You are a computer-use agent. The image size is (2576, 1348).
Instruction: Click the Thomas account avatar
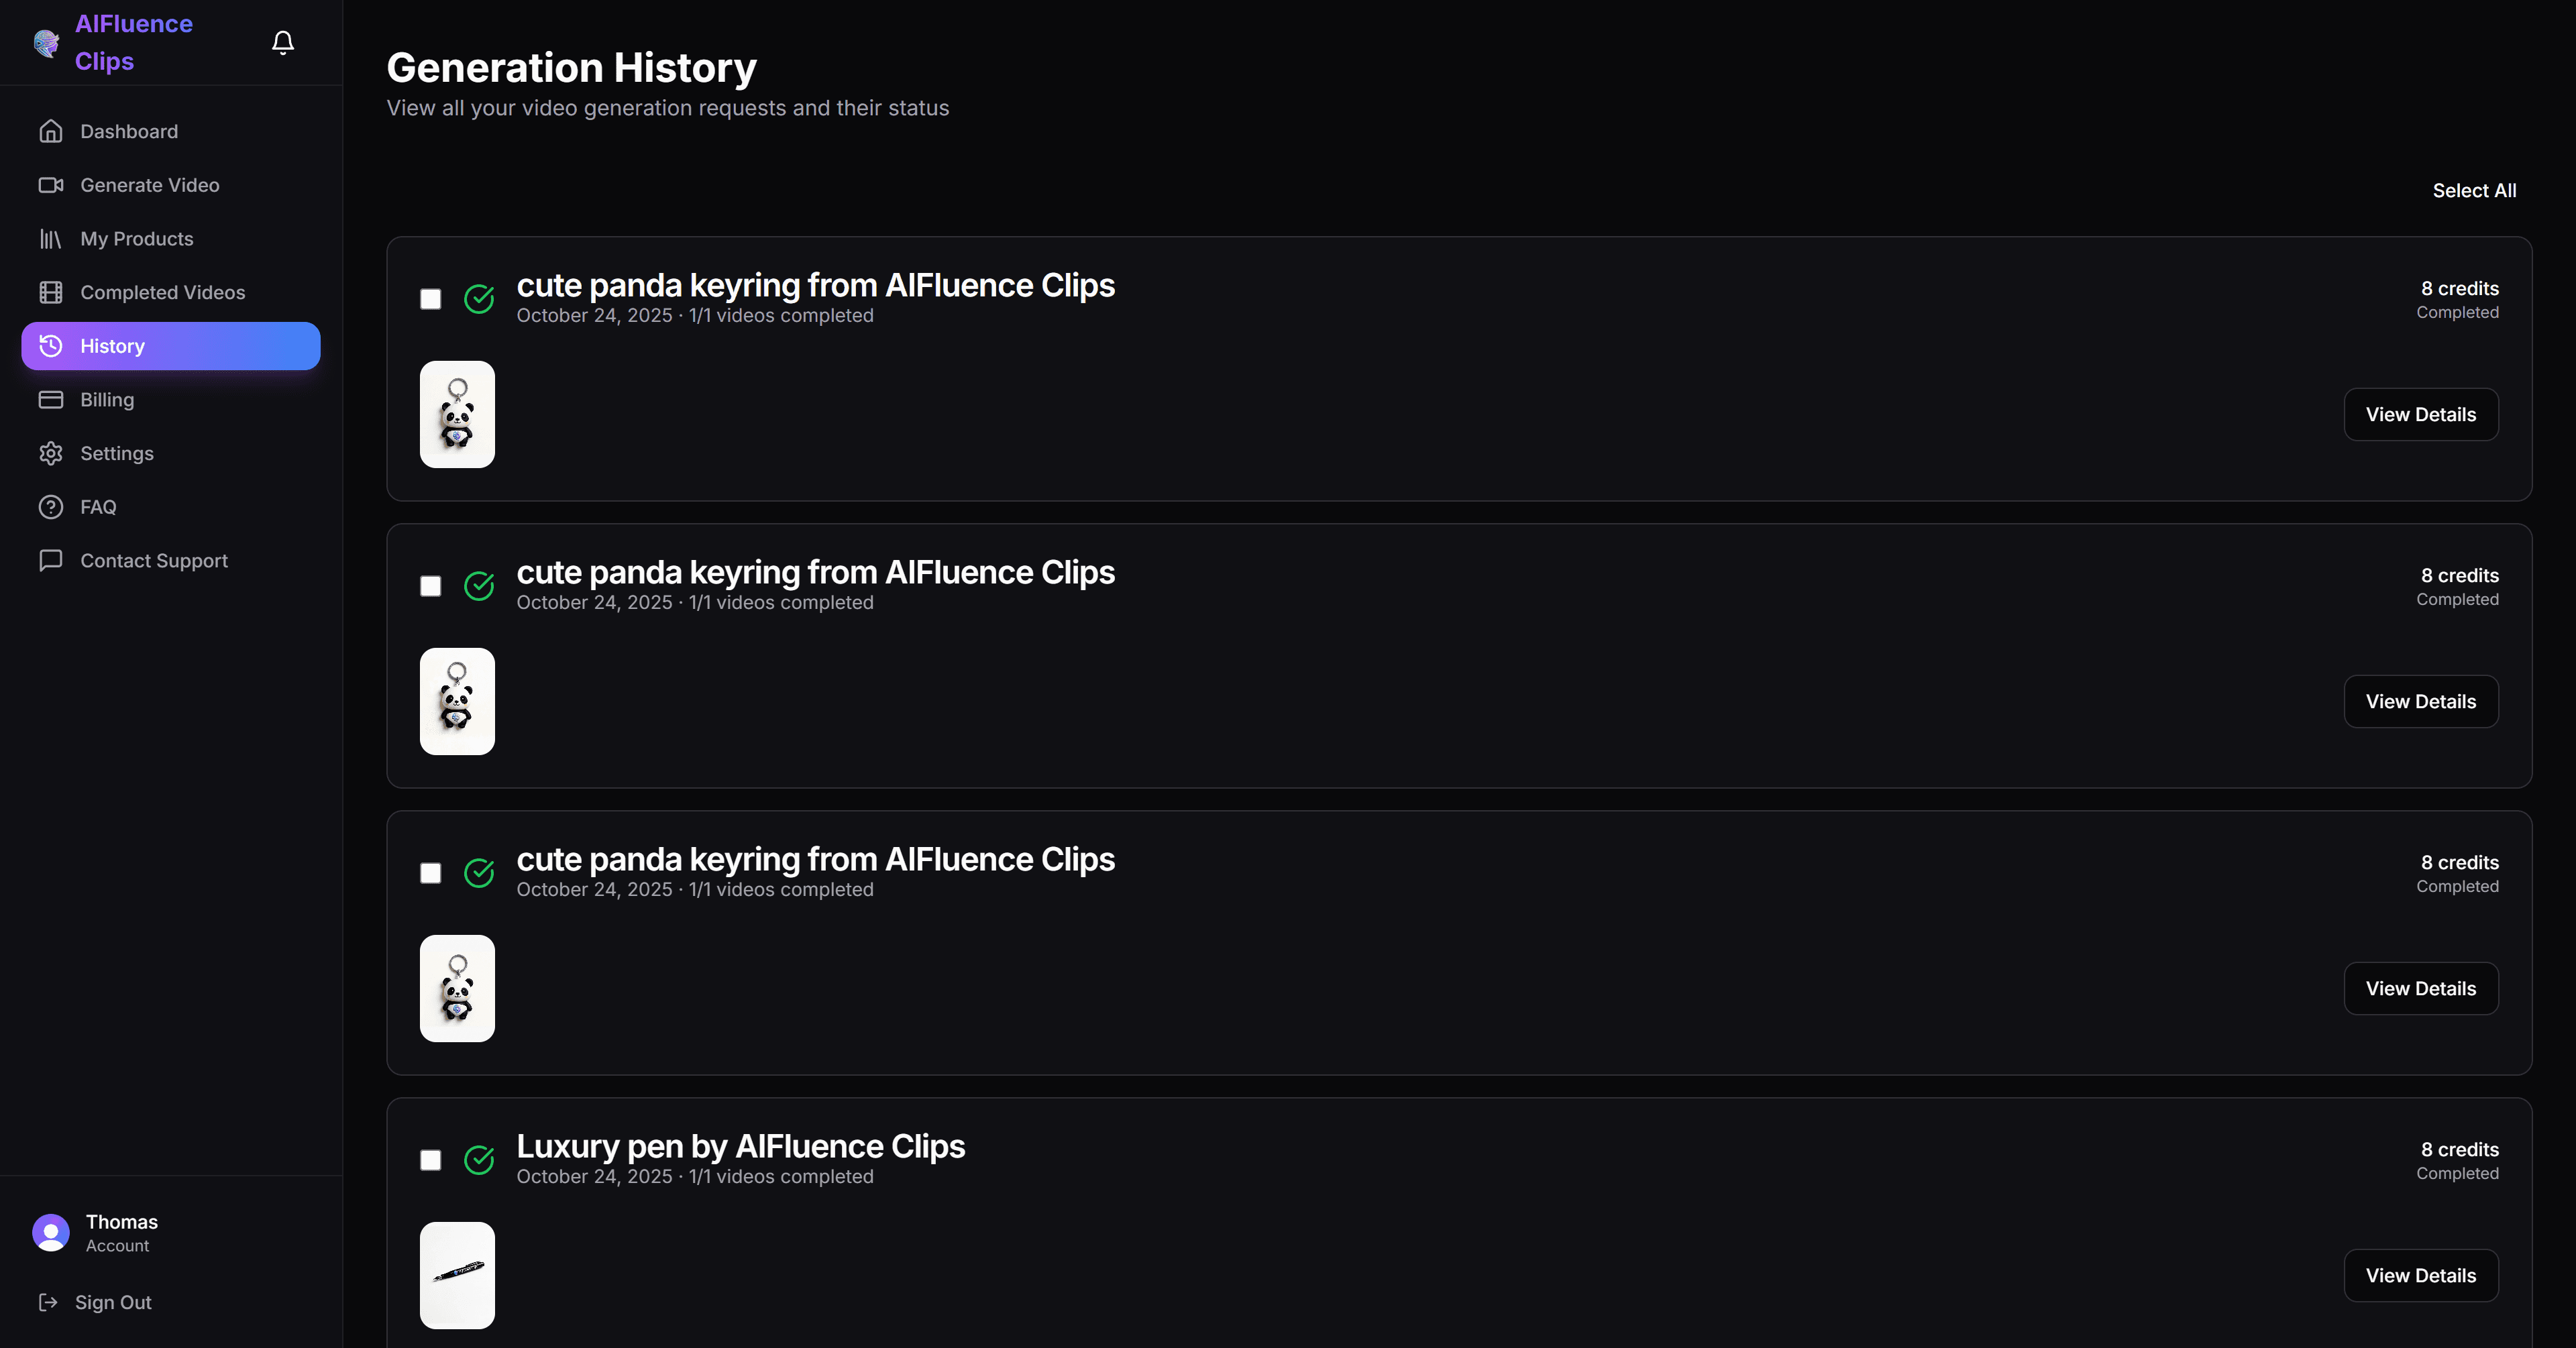tap(51, 1232)
